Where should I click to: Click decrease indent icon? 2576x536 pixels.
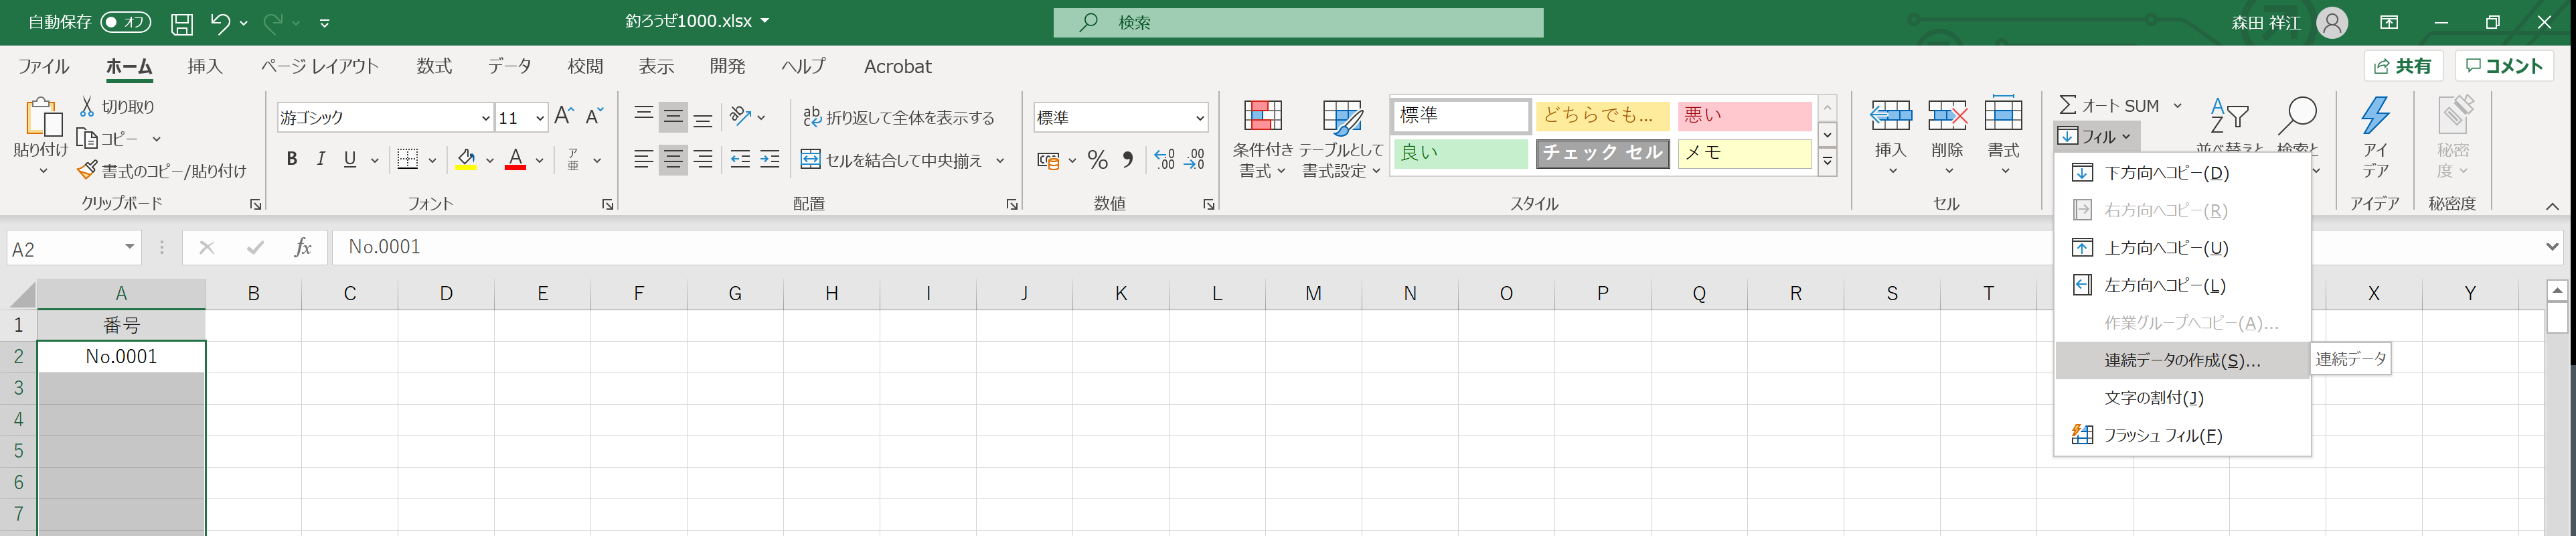[x=740, y=159]
